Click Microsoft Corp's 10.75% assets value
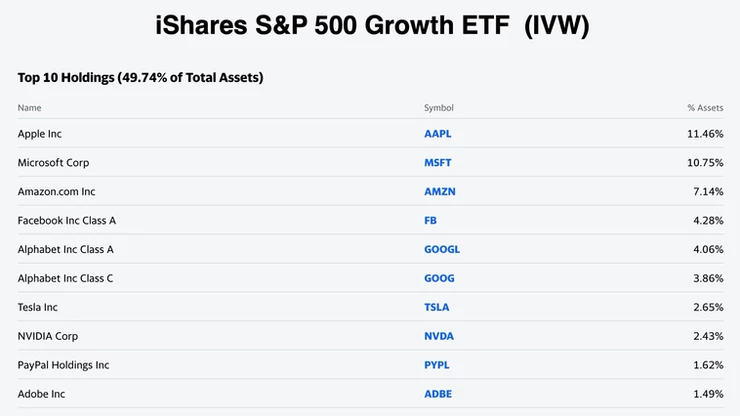This screenshot has height=416, width=740. (704, 162)
